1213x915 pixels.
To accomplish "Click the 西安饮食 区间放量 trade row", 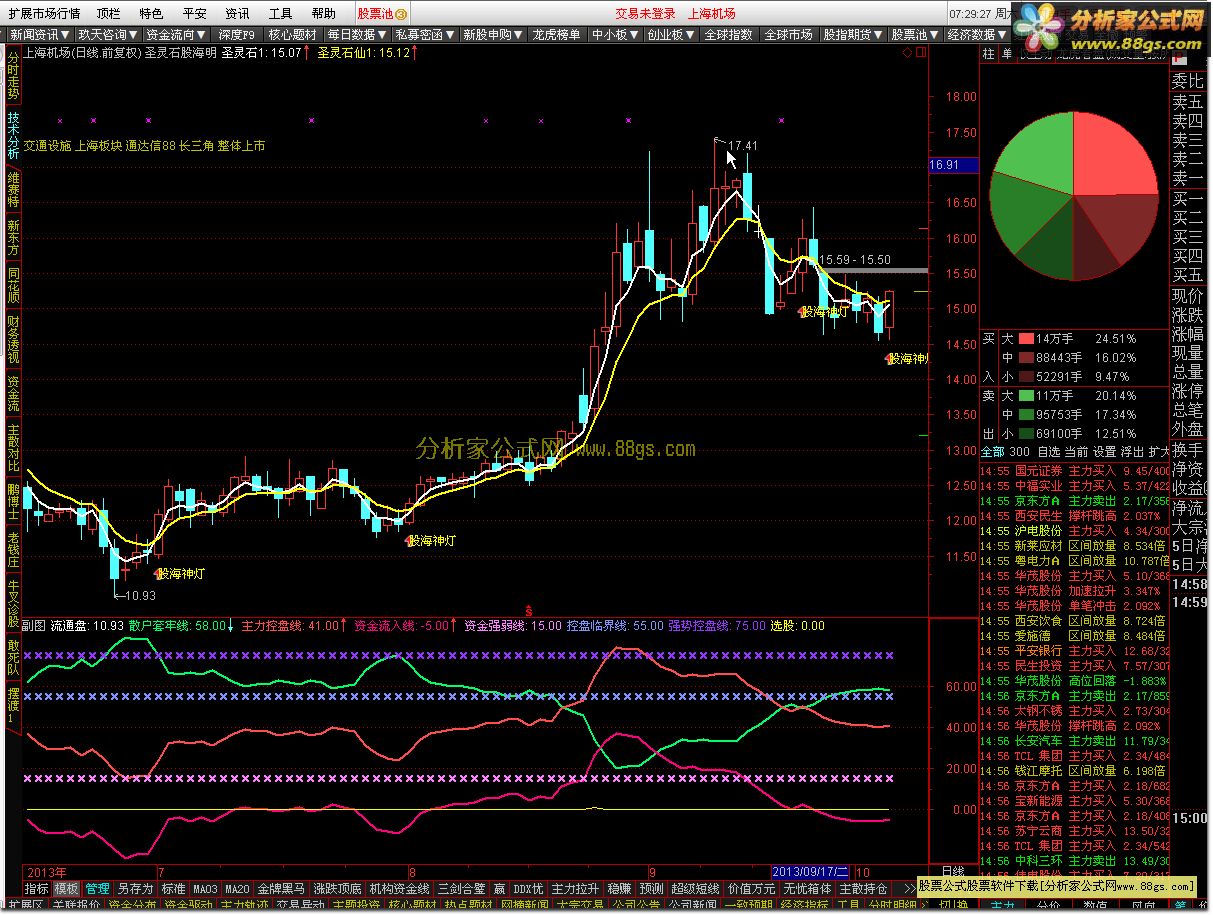I will click(1074, 620).
